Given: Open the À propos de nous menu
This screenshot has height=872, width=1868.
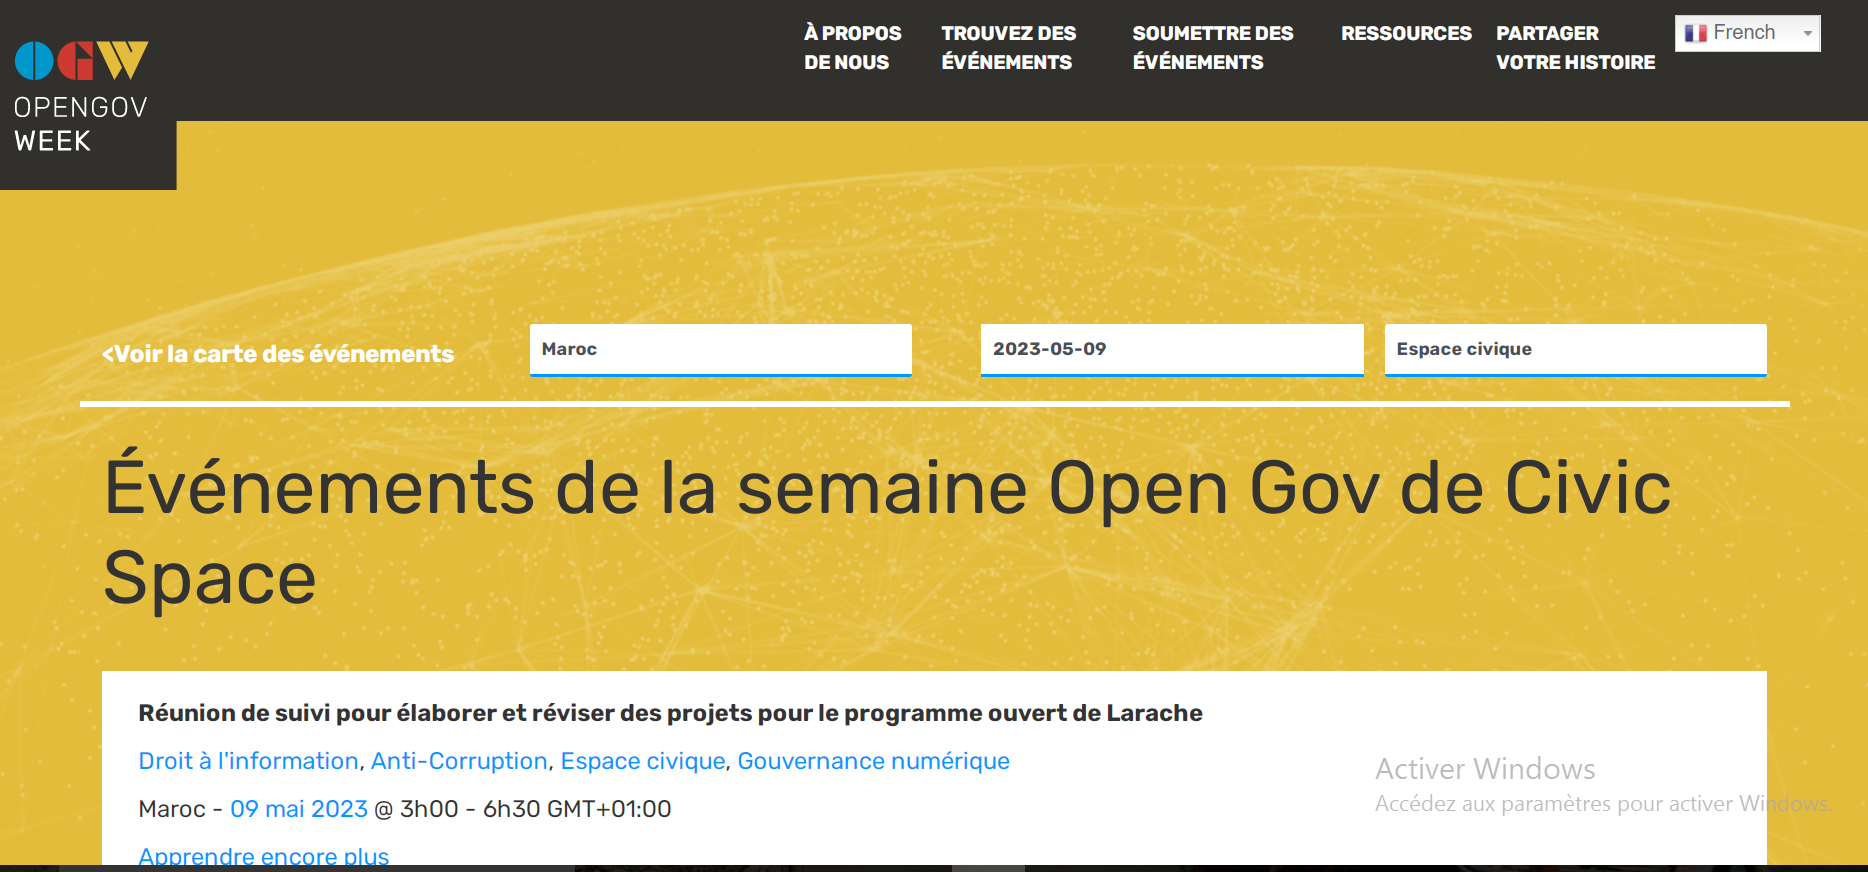Looking at the screenshot, I should coord(852,47).
